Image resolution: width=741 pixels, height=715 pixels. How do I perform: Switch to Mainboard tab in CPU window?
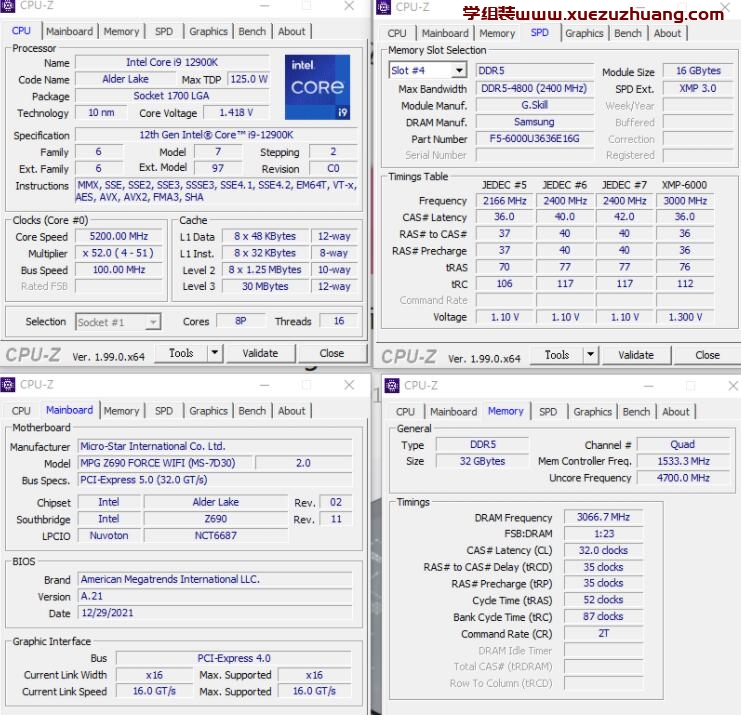(69, 32)
